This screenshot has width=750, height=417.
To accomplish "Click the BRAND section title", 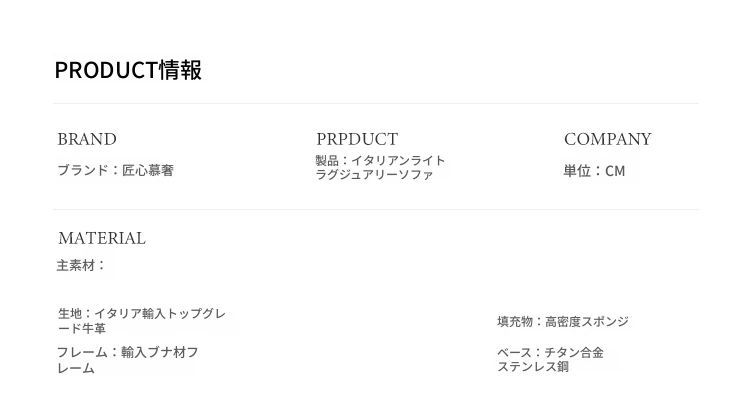I will [87, 139].
